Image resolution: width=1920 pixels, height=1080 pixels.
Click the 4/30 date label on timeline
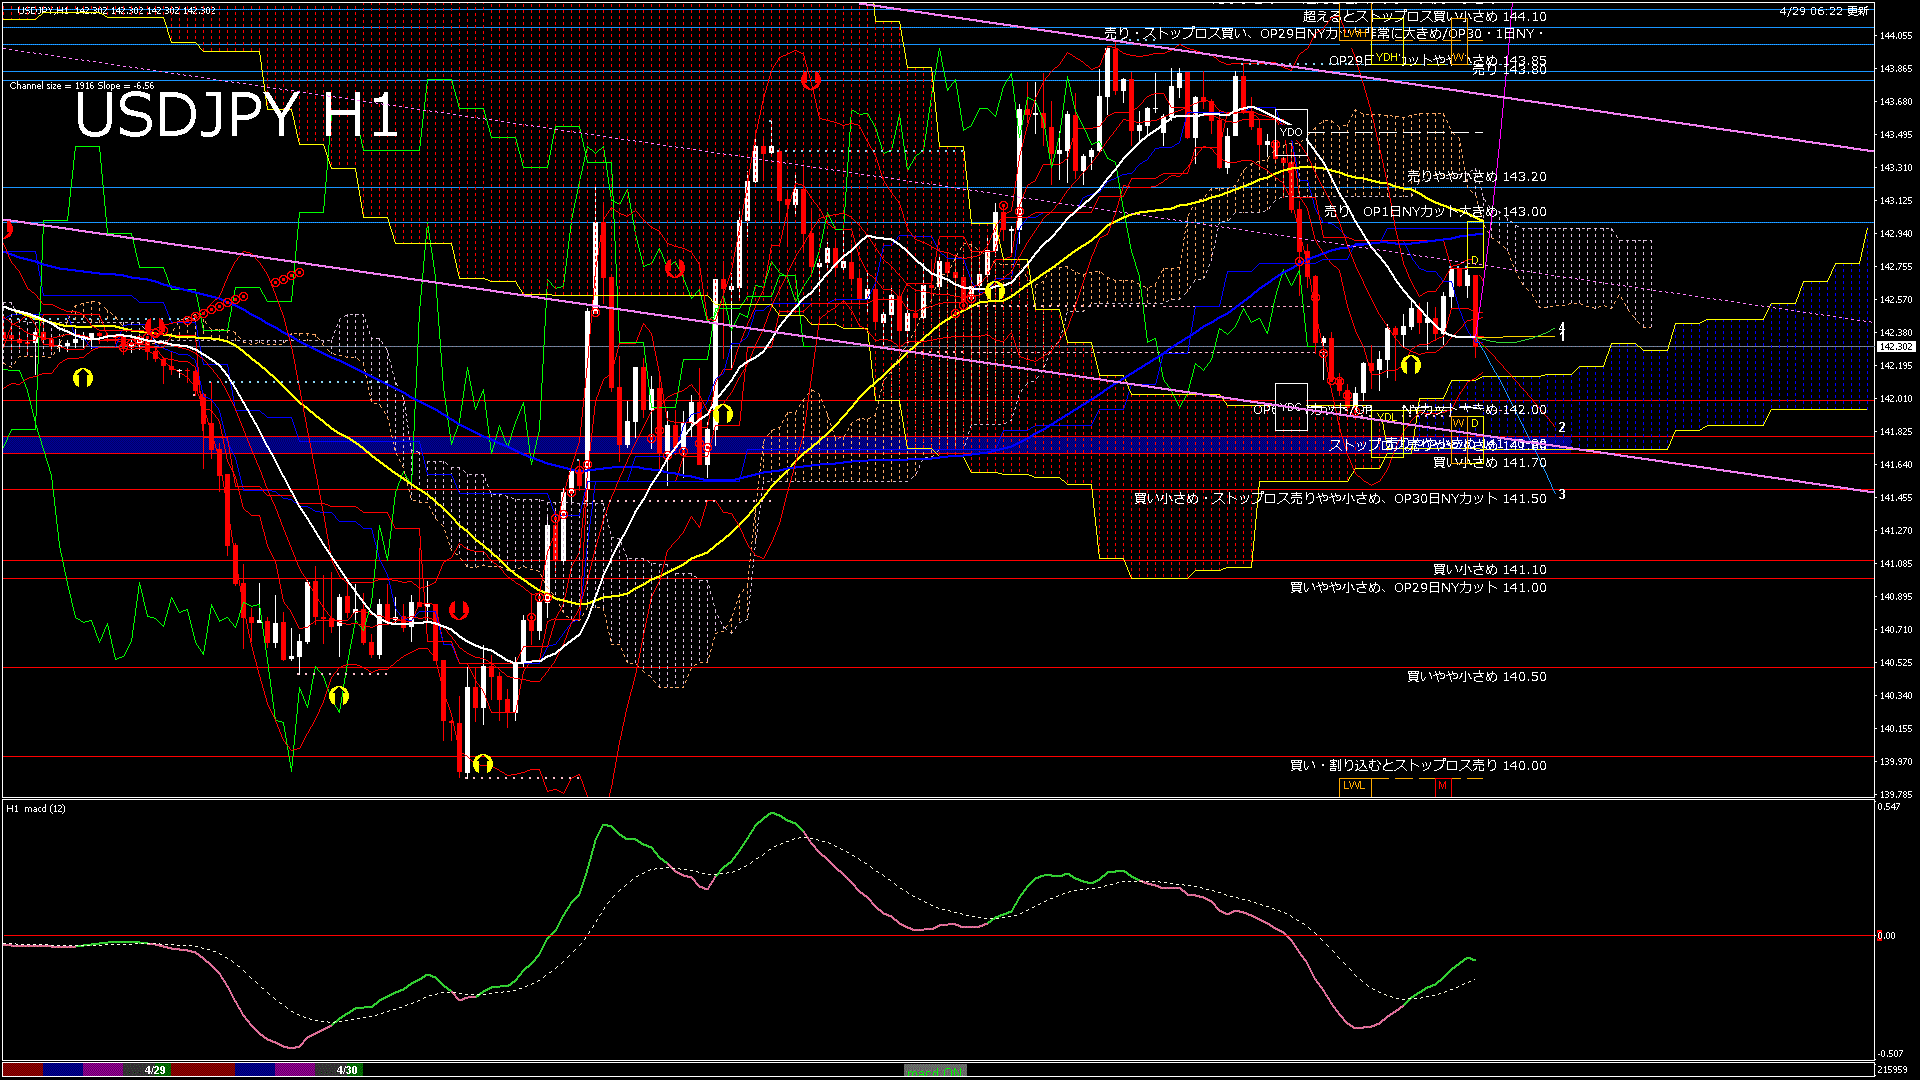(x=347, y=1070)
